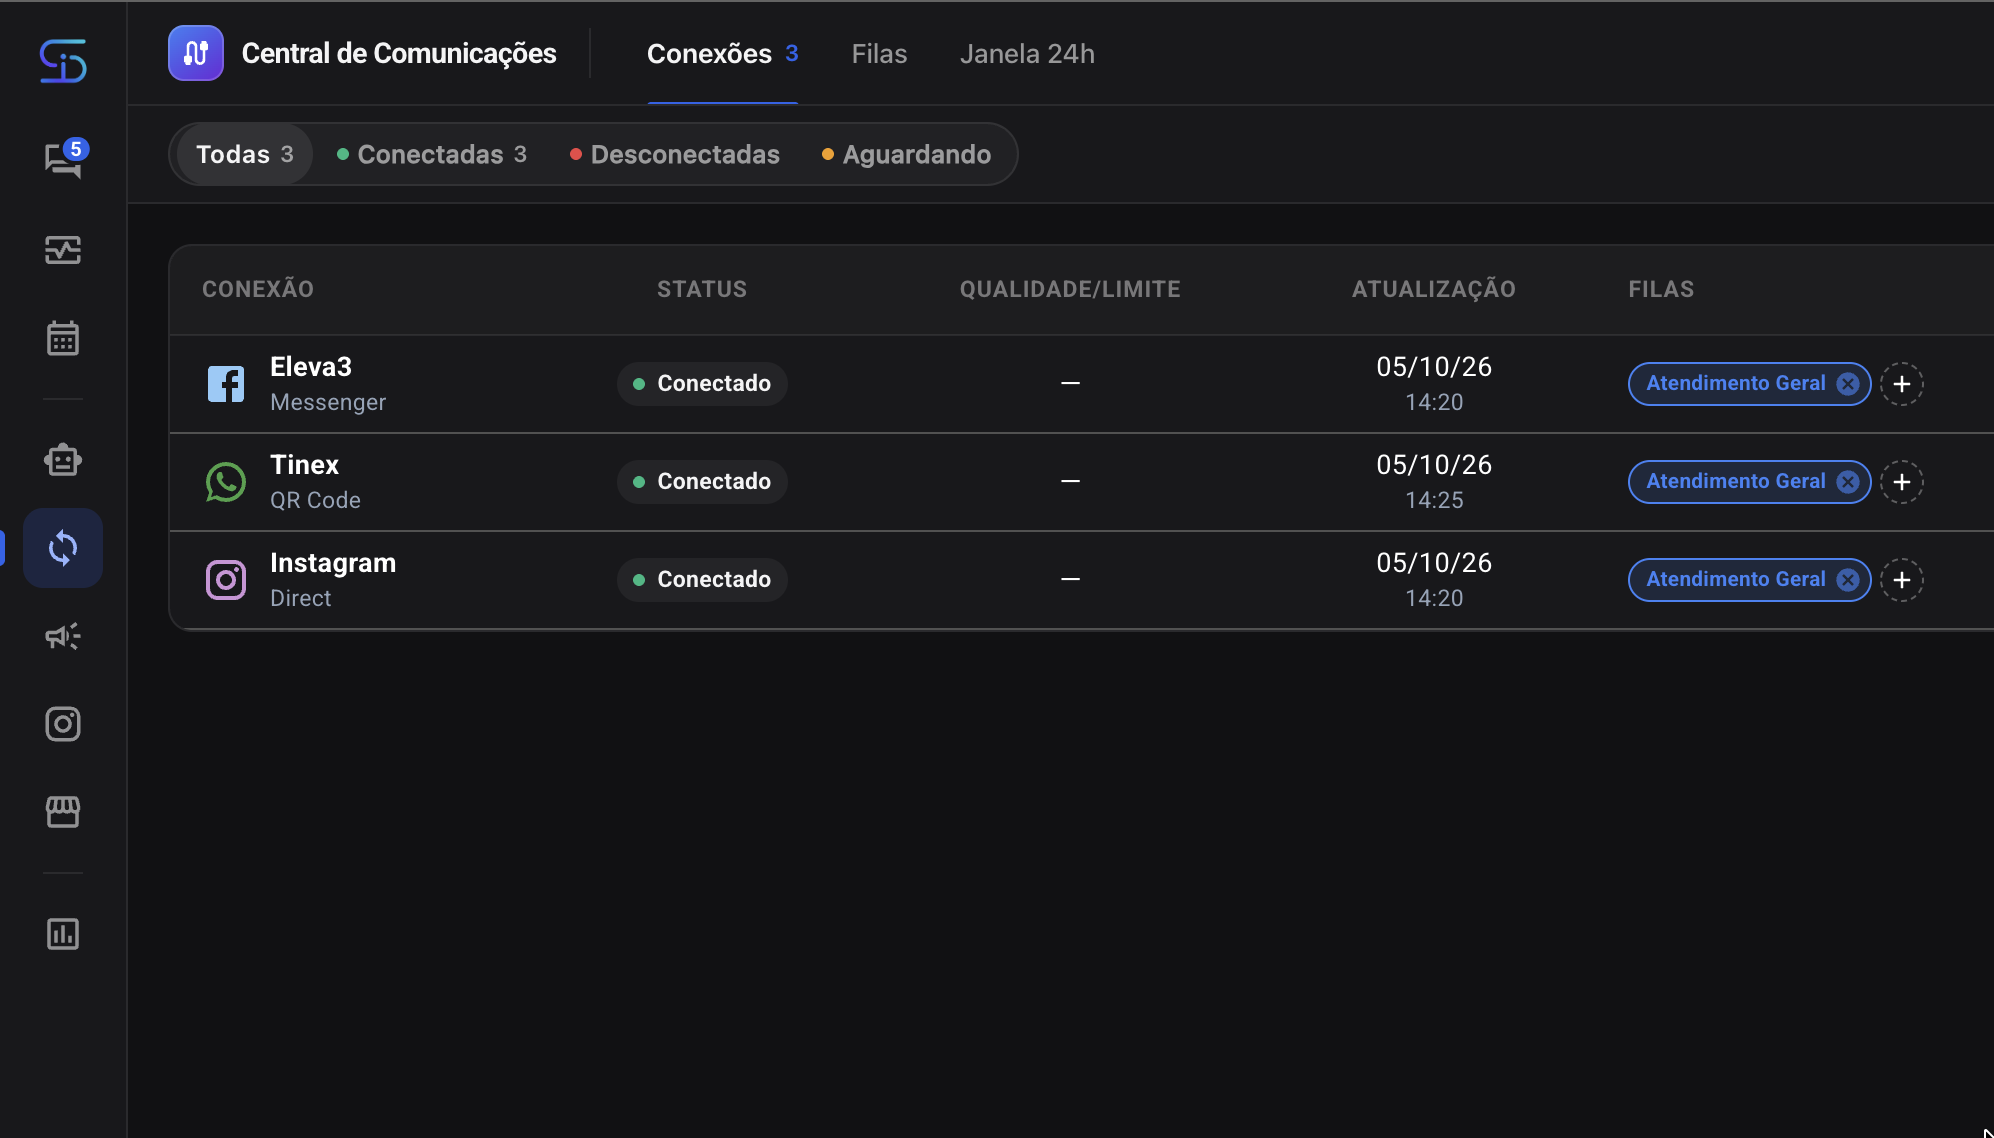Open the activity monitor sidebar icon
Image resolution: width=1994 pixels, height=1138 pixels.
[x=63, y=250]
